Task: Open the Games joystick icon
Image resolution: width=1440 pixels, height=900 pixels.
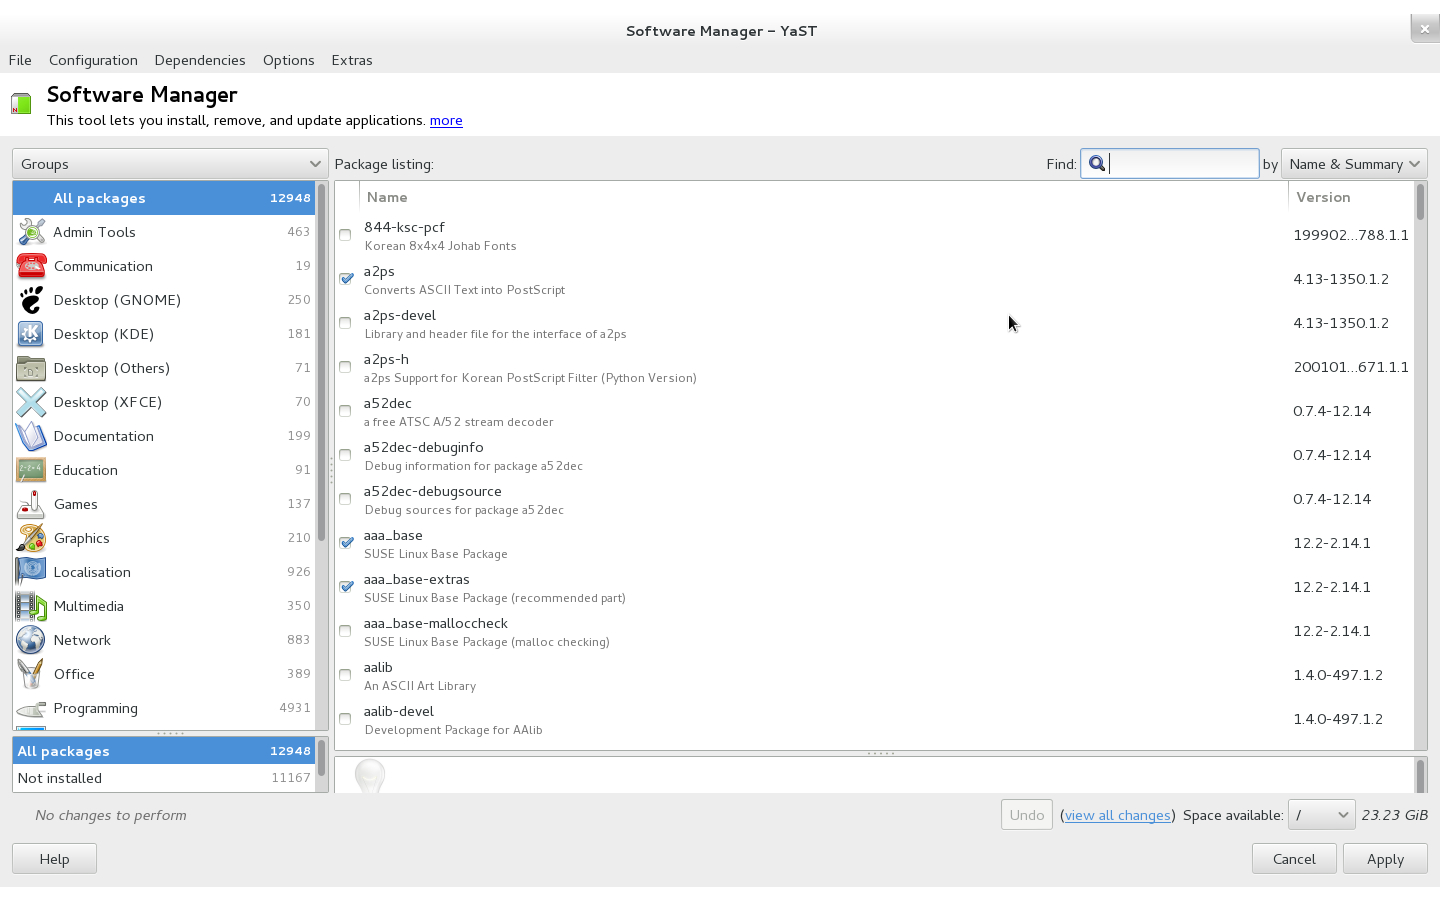Action: (31, 504)
